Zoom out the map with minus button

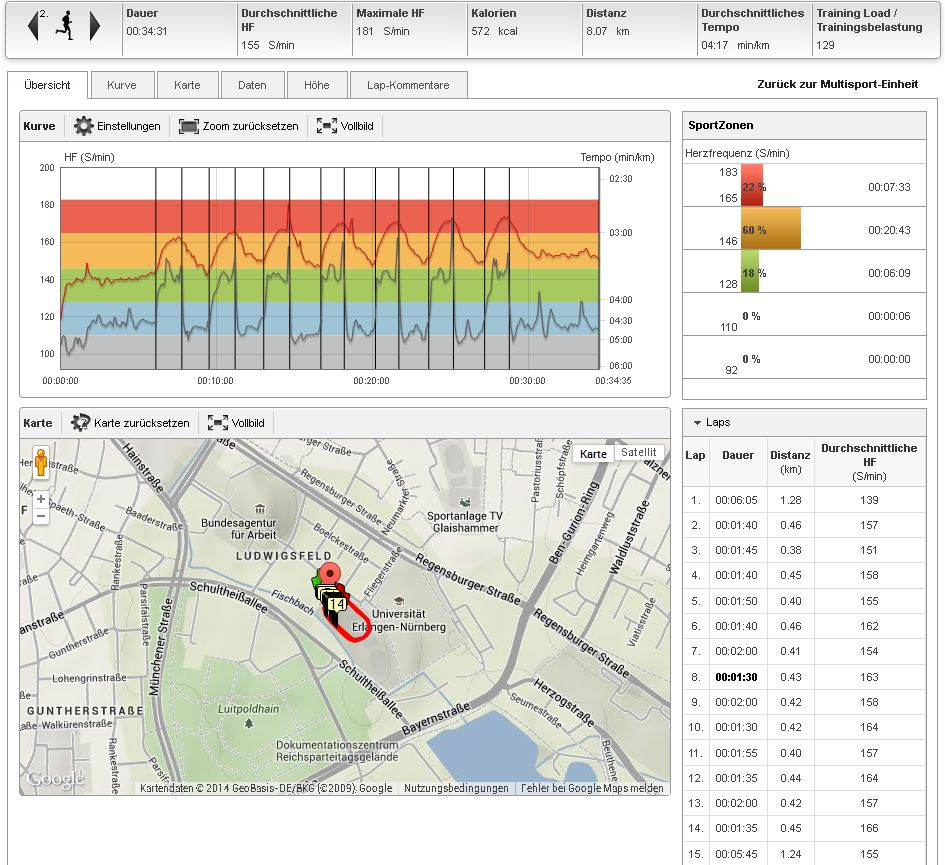(x=41, y=516)
